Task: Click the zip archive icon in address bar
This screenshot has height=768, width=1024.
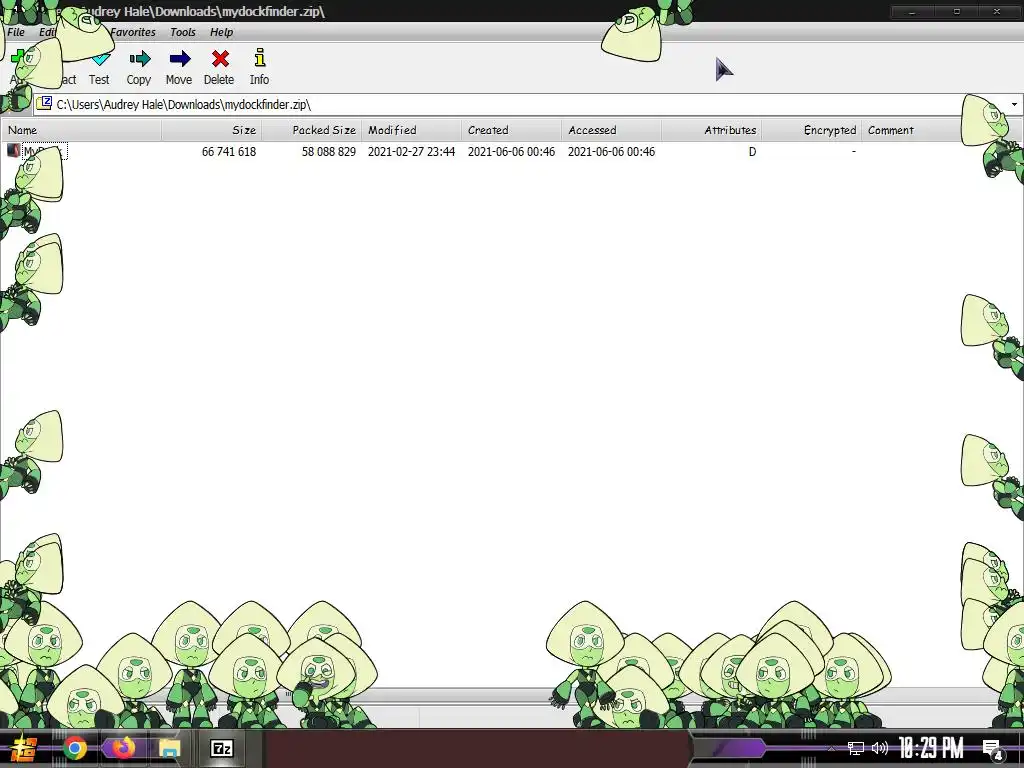Action: (44, 103)
